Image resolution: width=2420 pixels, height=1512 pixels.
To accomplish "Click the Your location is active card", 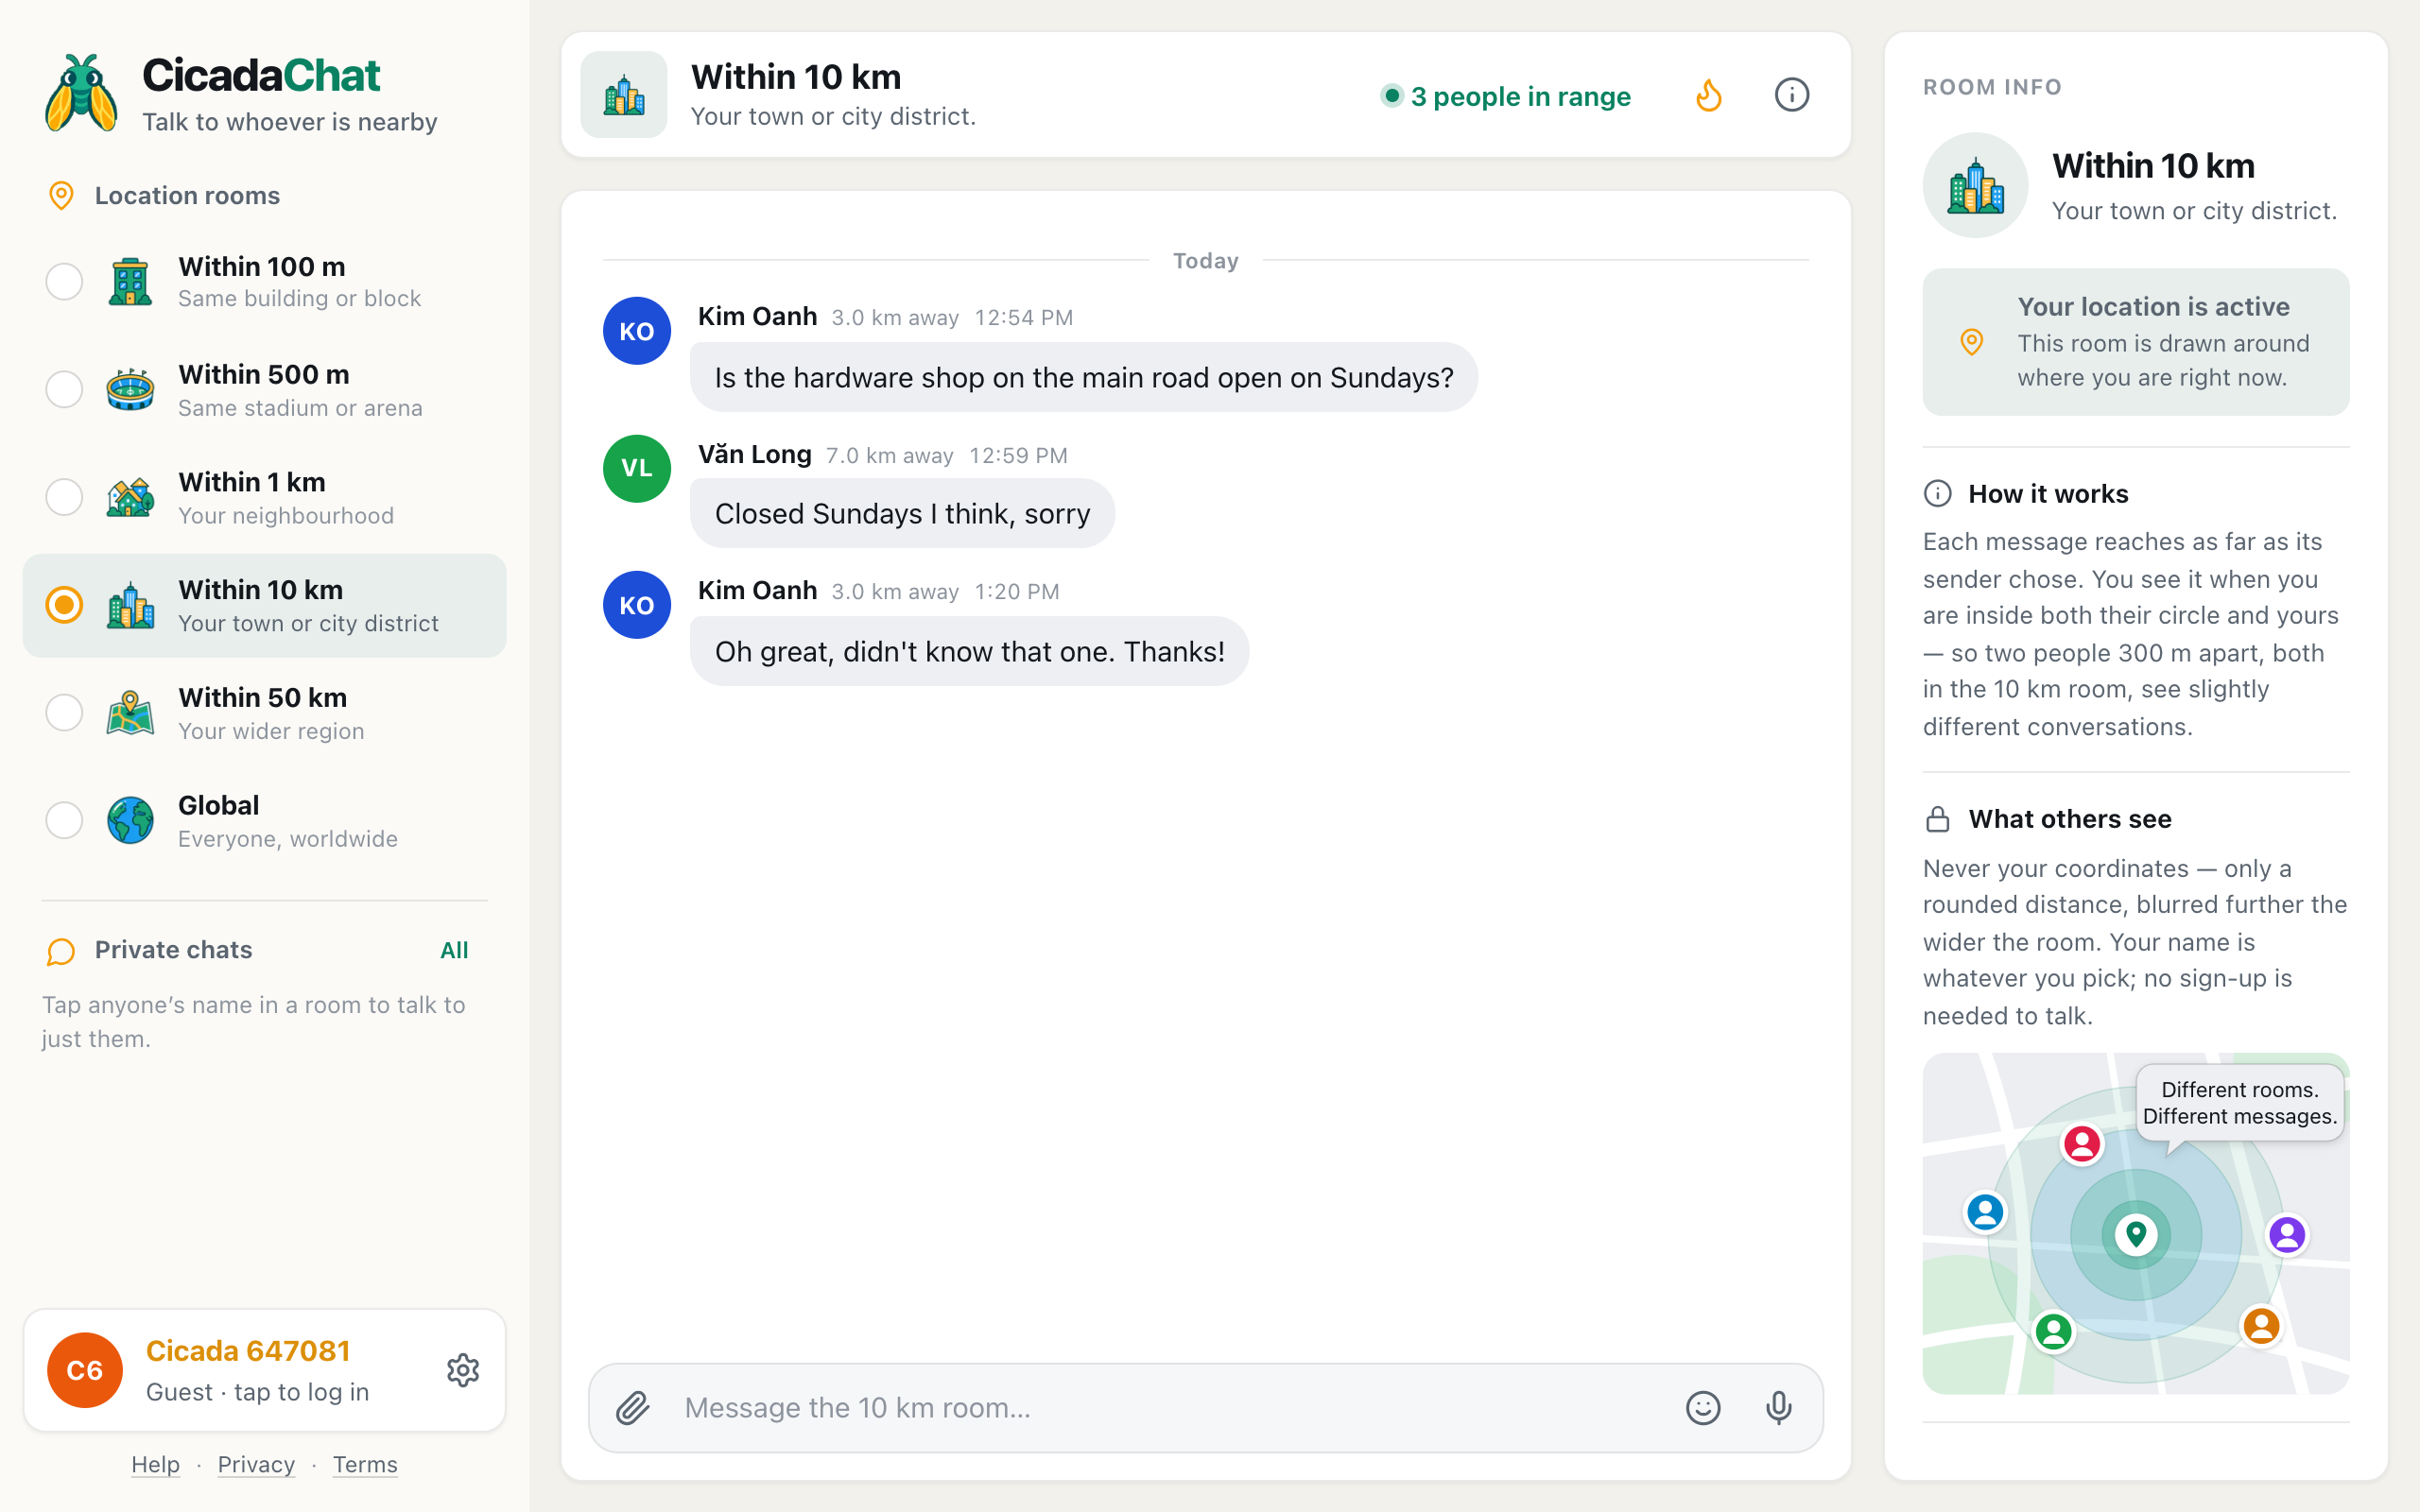I will coord(2136,341).
